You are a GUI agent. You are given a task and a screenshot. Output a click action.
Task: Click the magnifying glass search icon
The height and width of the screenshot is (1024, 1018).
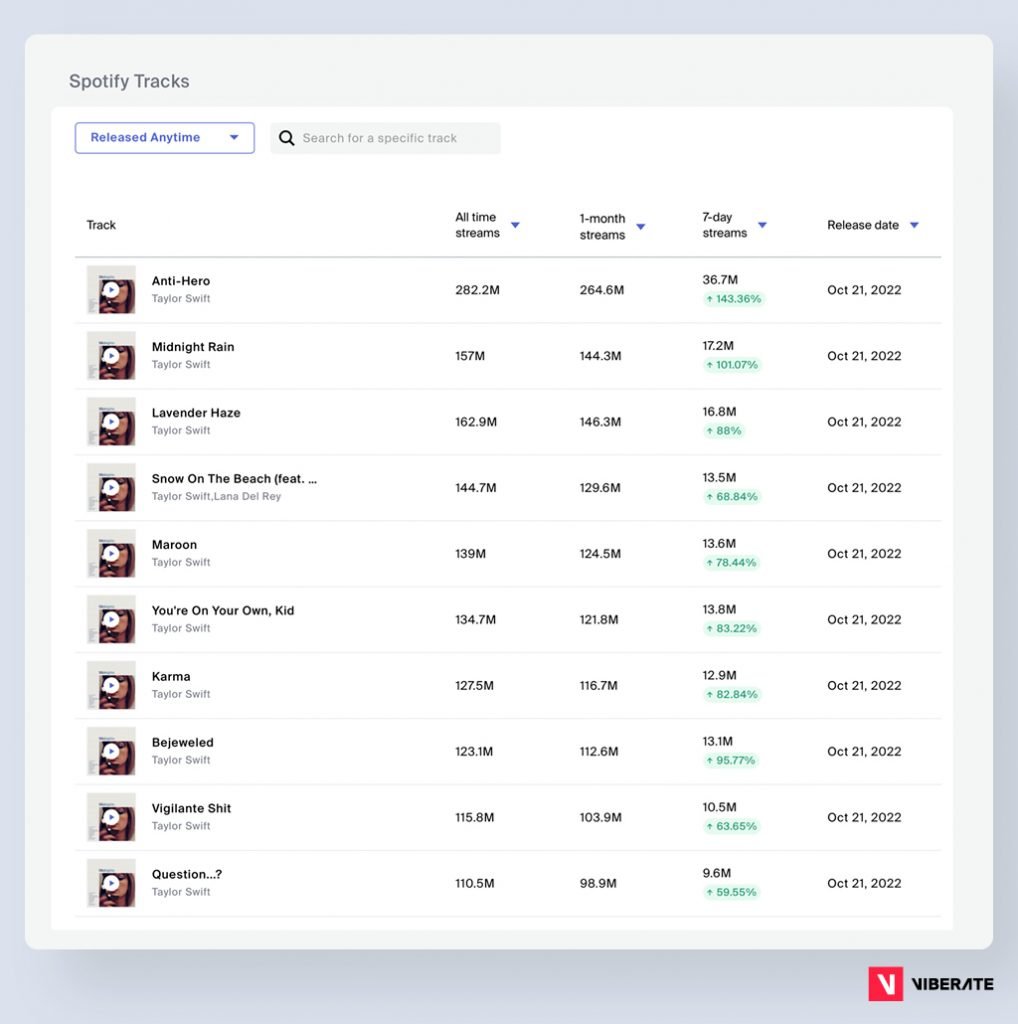[286, 138]
